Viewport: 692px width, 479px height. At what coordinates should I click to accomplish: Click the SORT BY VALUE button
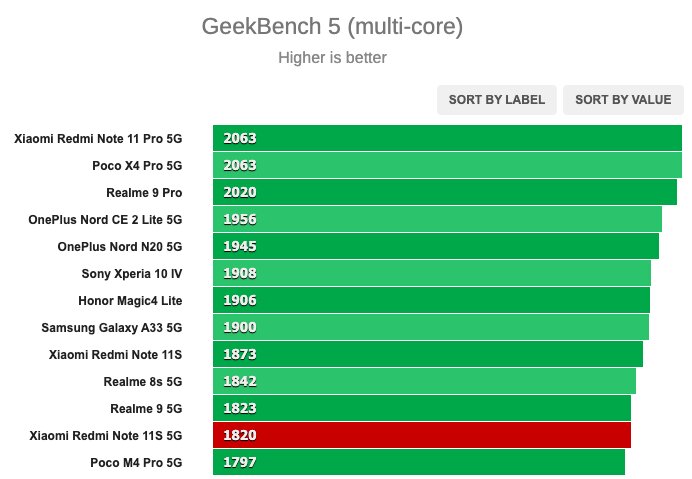click(x=623, y=100)
